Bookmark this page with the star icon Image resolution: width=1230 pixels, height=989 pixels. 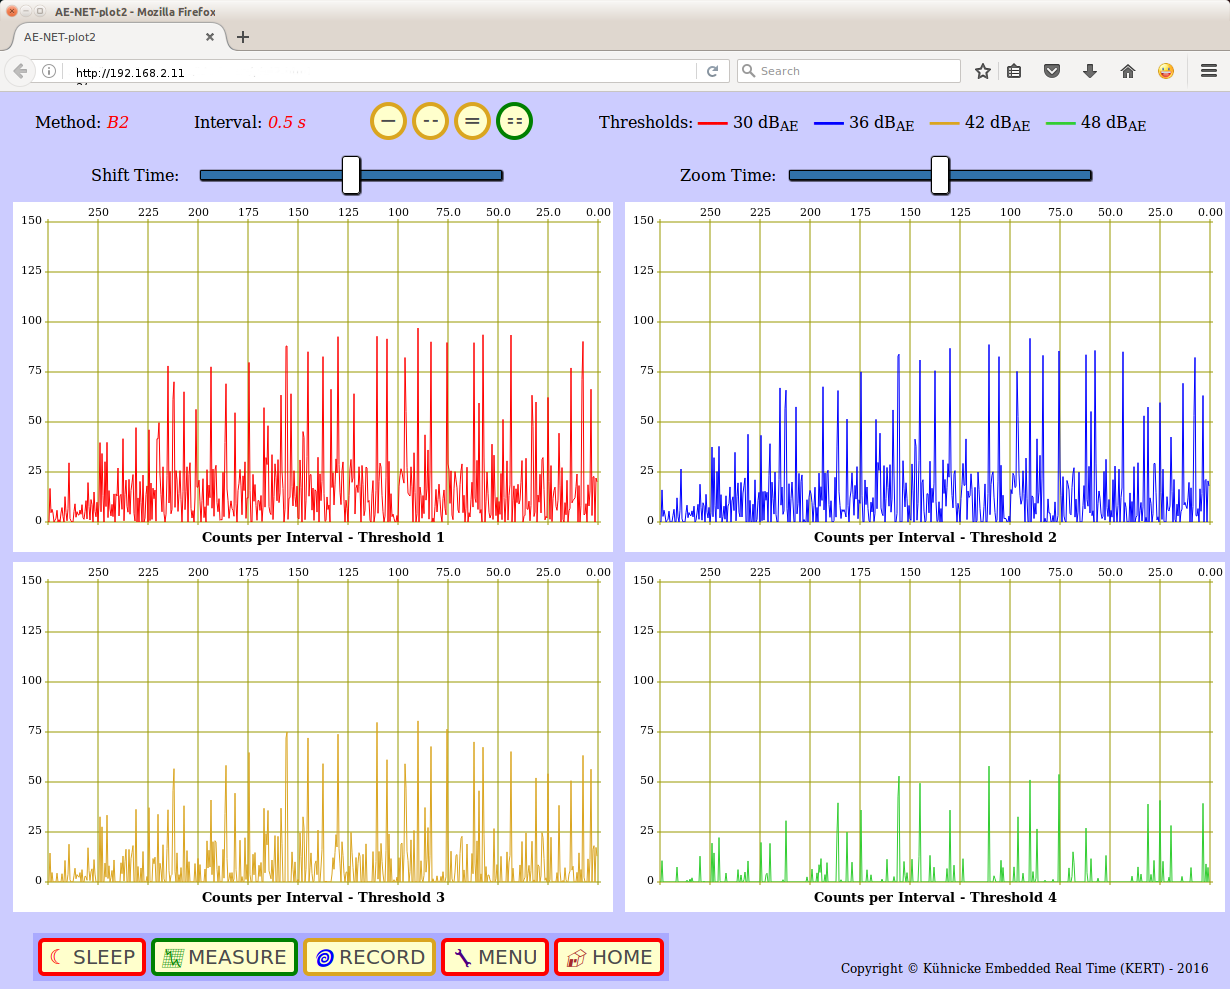pos(983,71)
